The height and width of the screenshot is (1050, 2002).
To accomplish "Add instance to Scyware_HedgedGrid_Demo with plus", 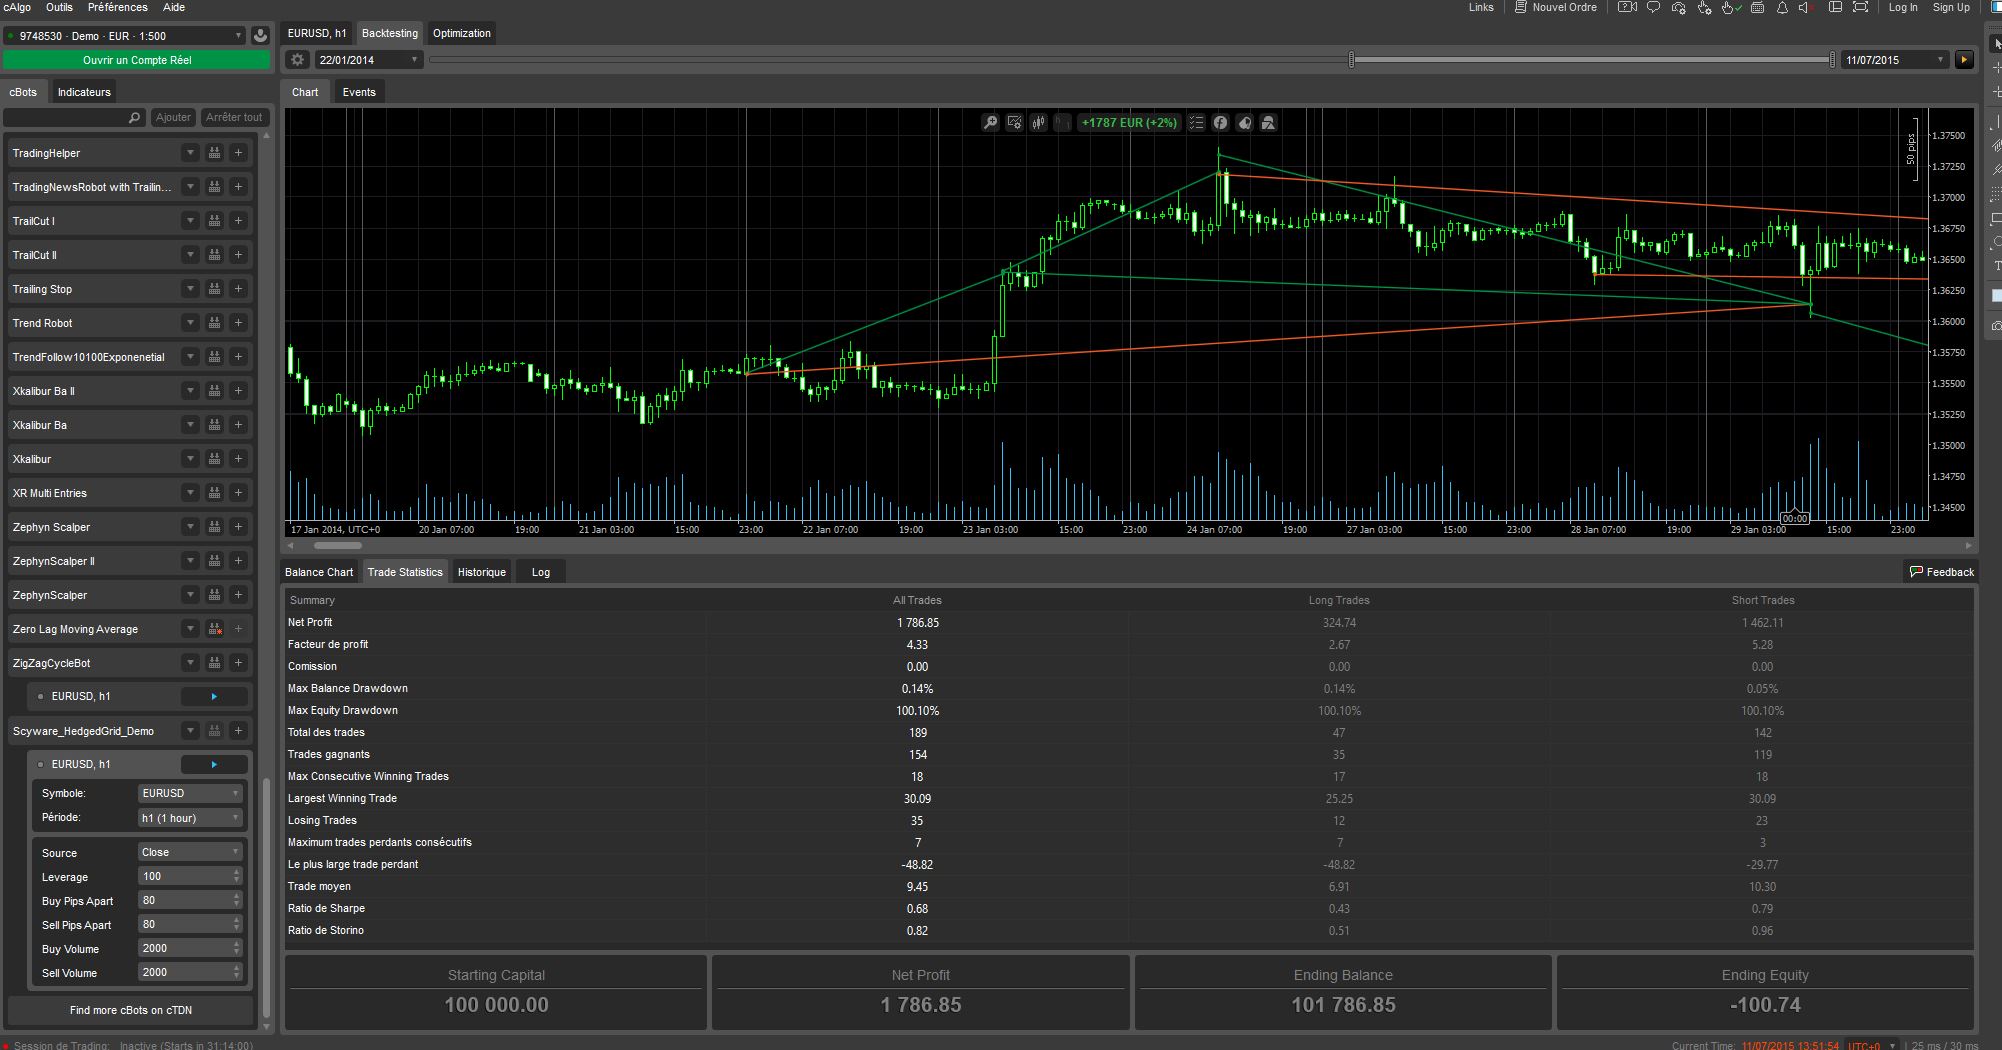I will click(238, 731).
